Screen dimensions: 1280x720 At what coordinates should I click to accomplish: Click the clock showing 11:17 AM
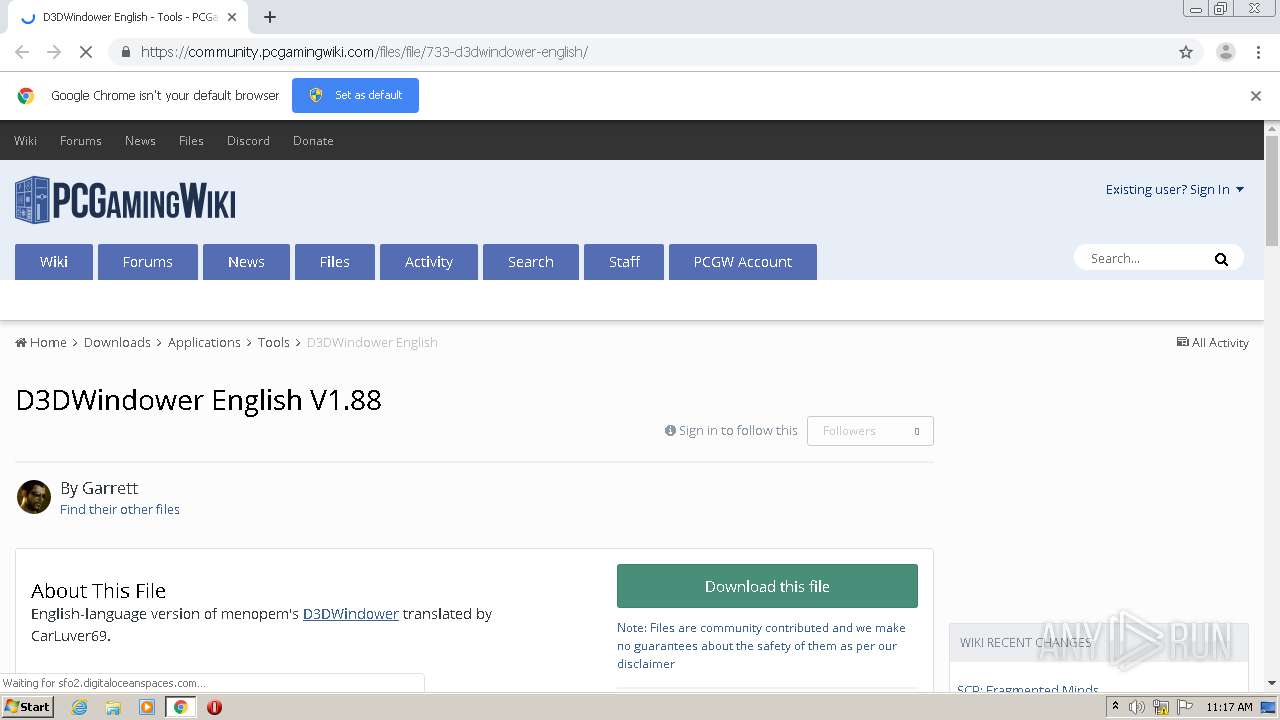[1229, 707]
